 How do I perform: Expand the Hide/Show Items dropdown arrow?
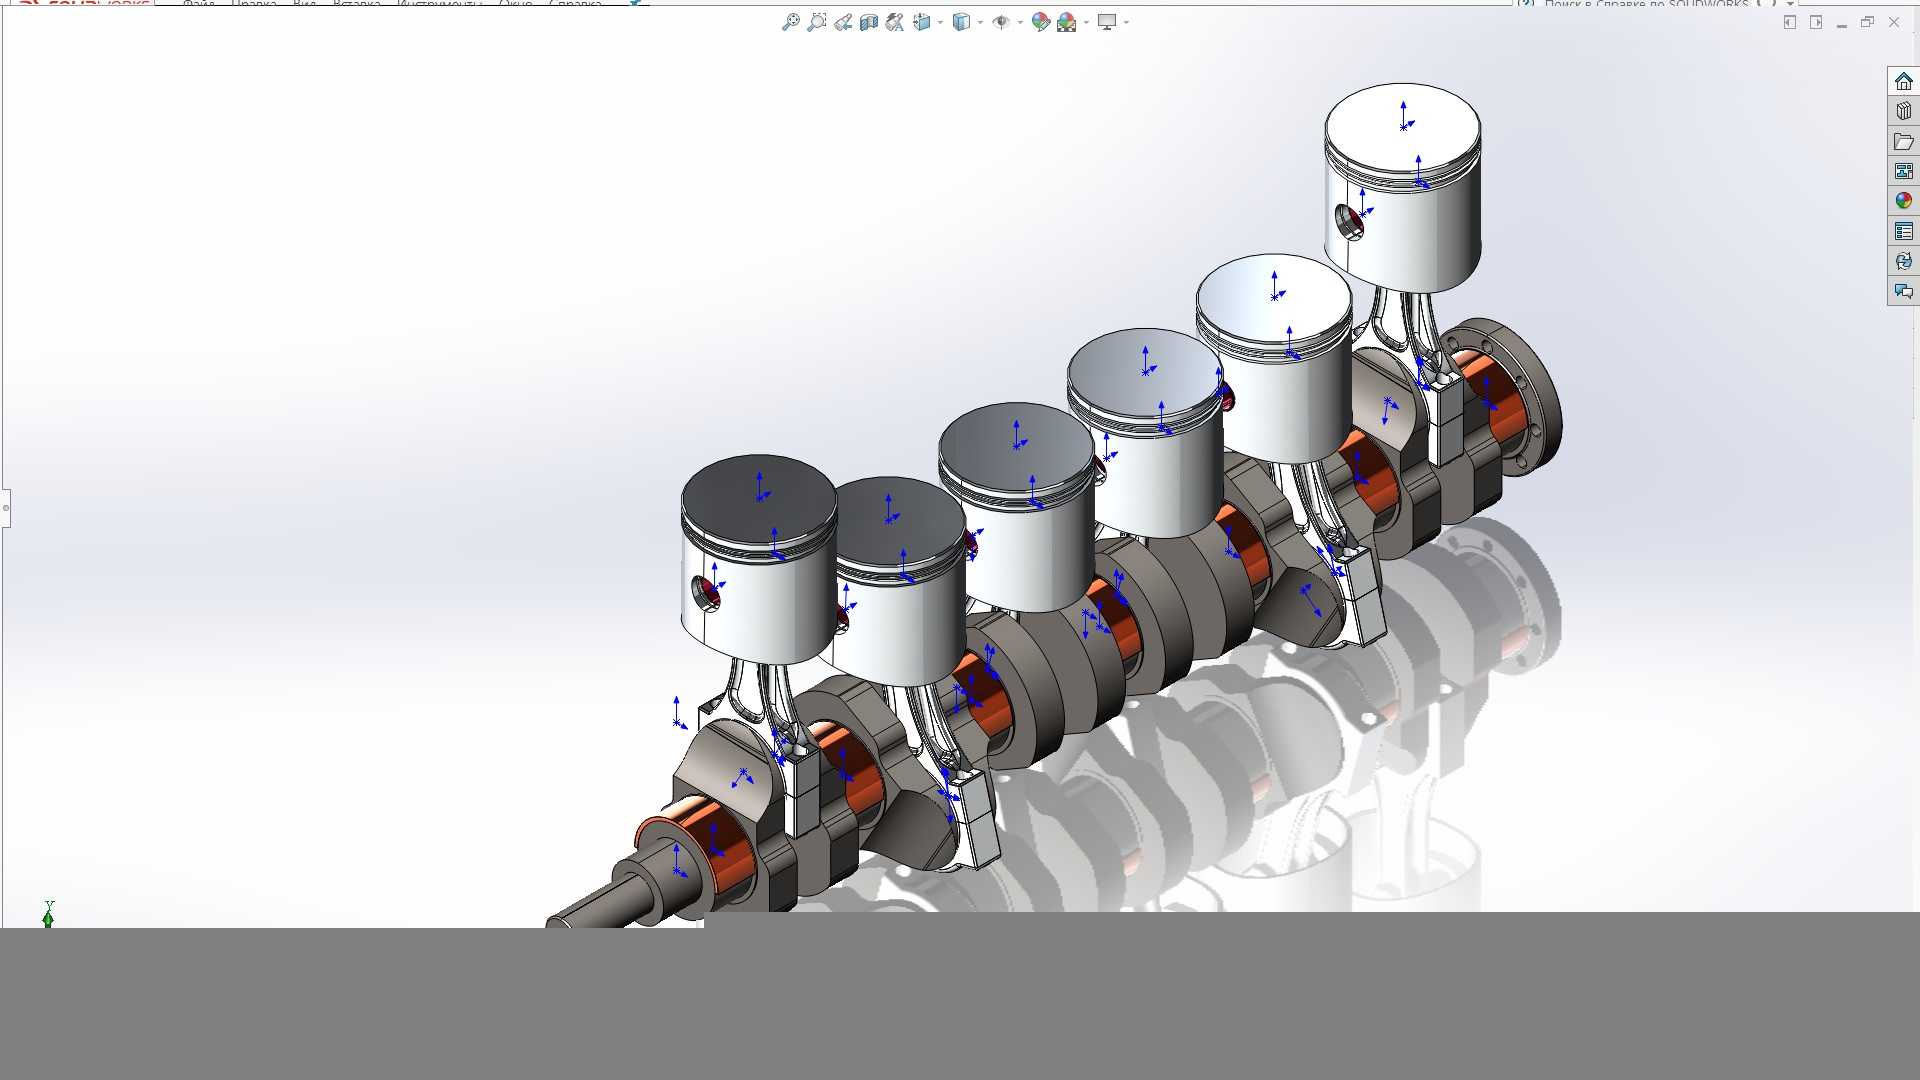pos(1020,22)
